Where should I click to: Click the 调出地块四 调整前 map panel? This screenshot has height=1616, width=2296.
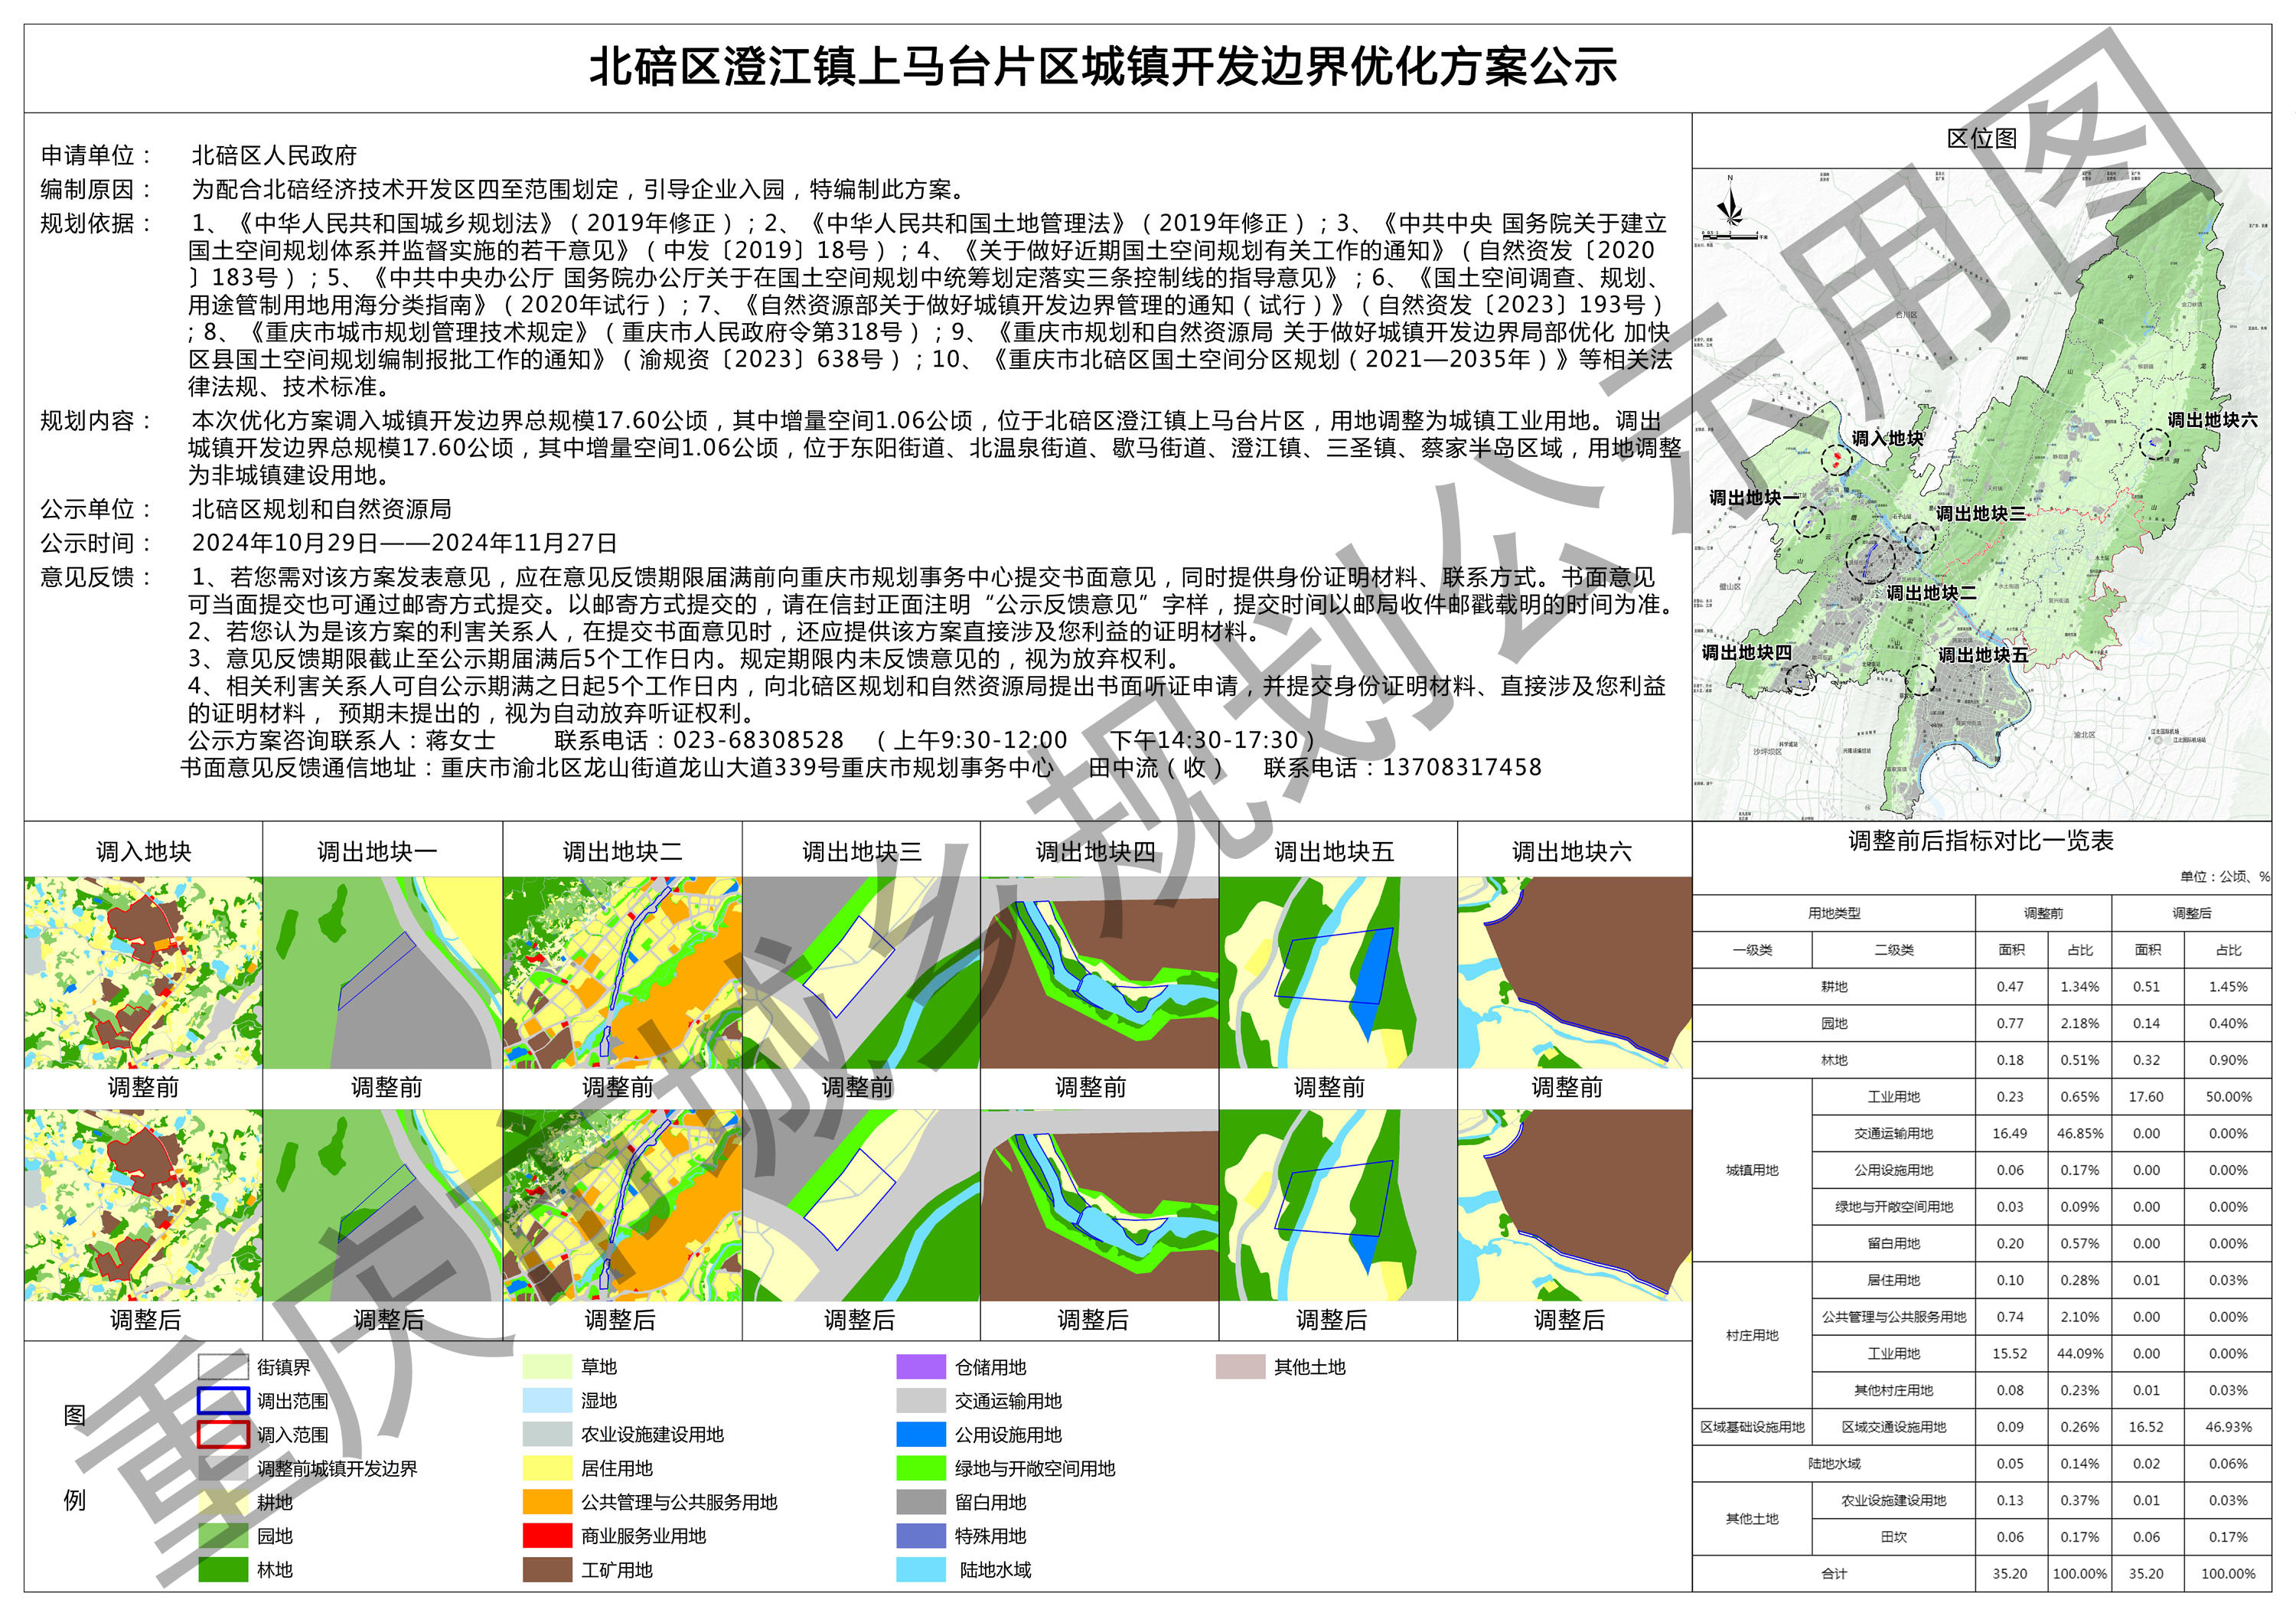pos(1100,973)
